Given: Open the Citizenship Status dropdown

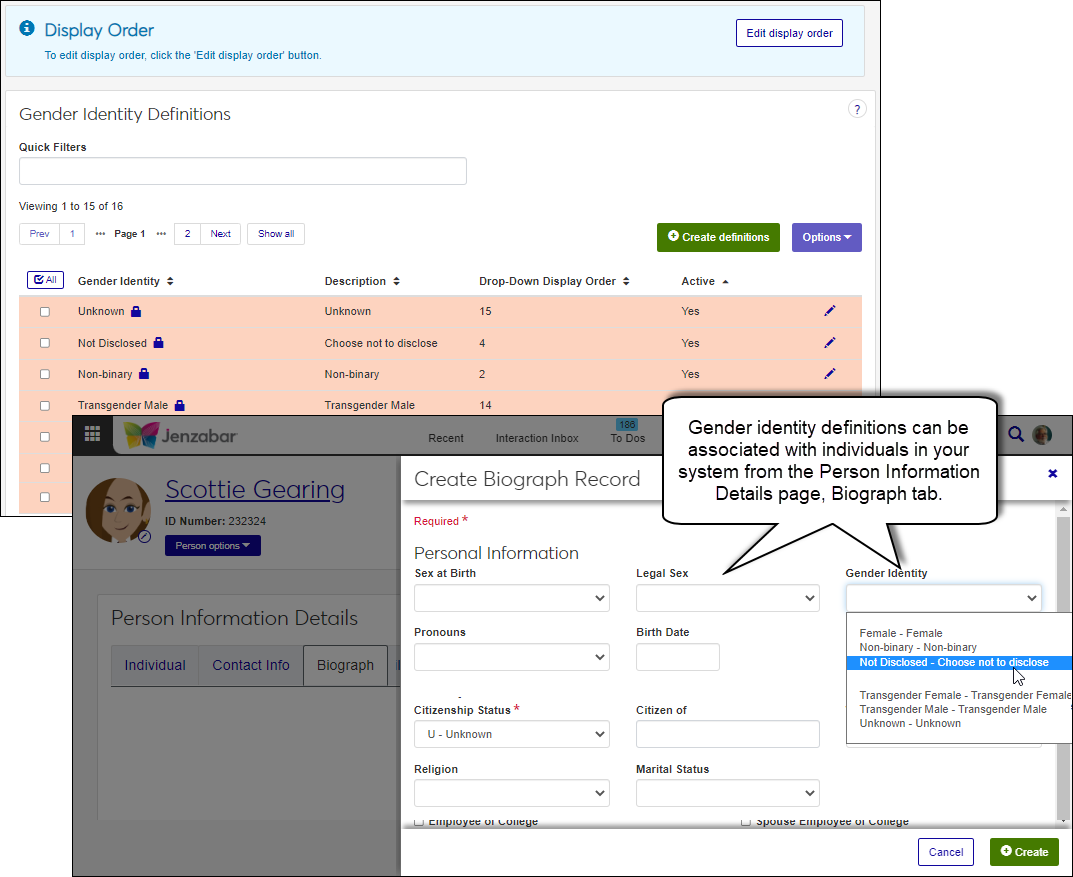Looking at the screenshot, I should point(511,734).
